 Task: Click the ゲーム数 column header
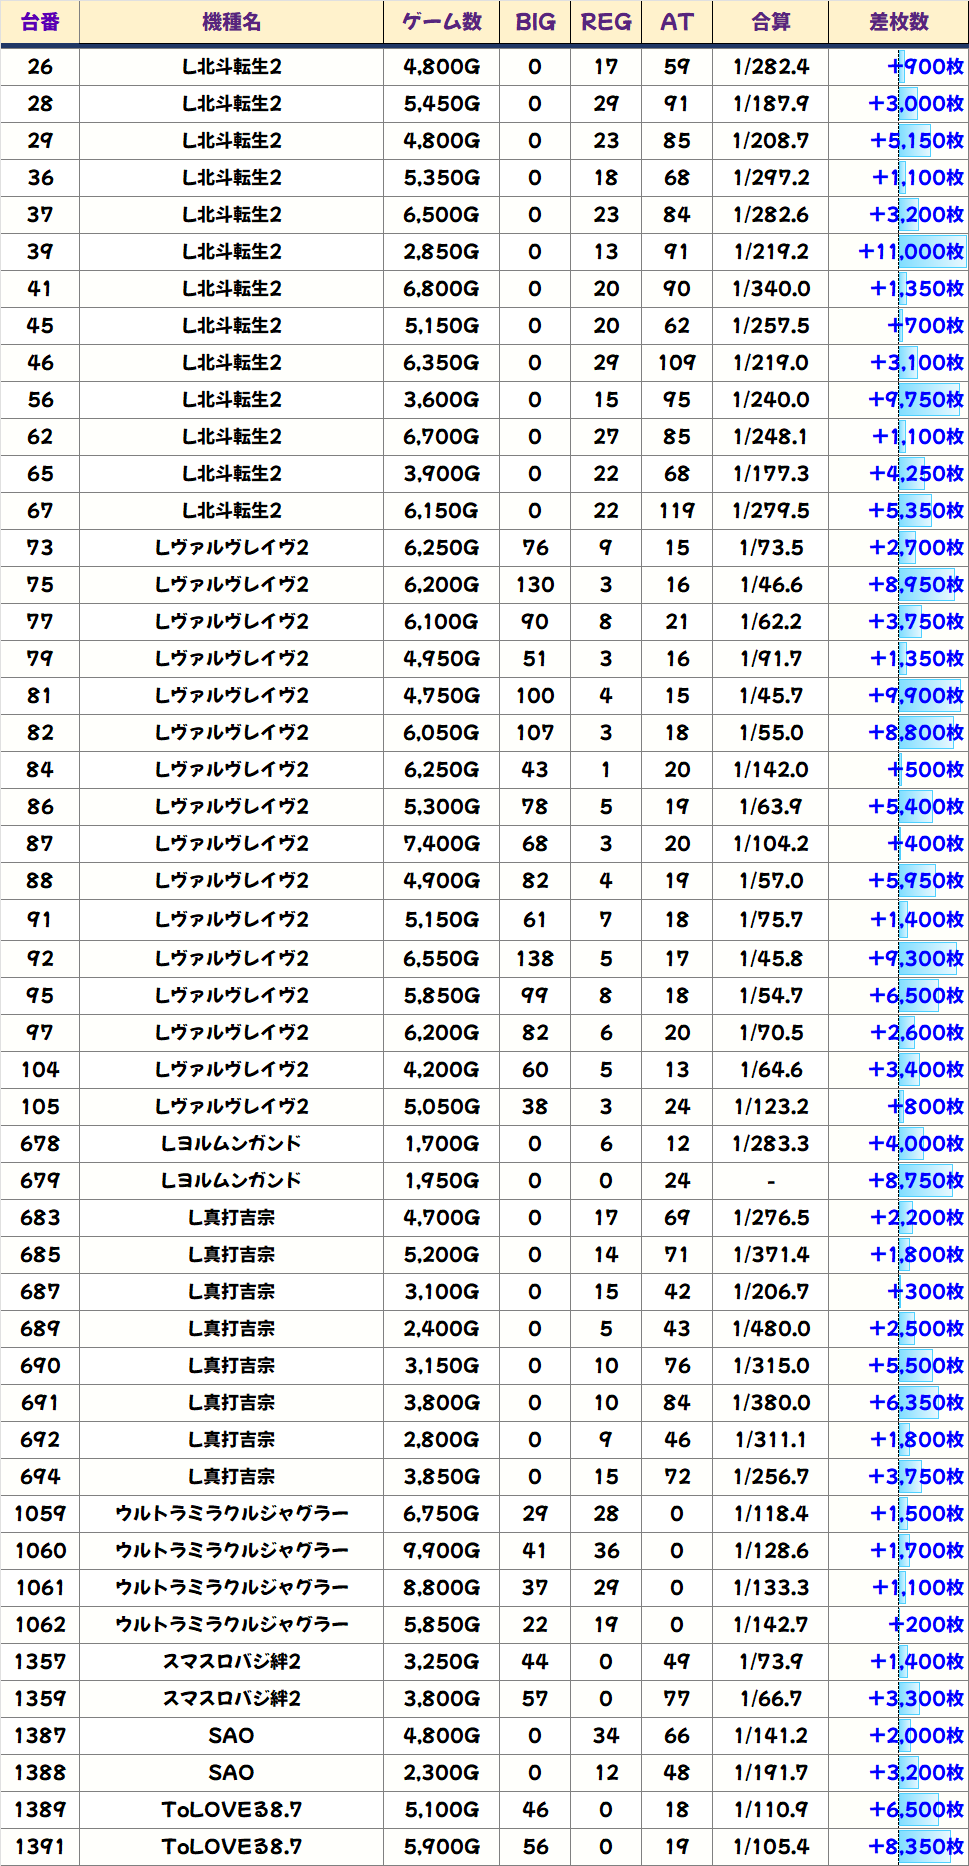point(441,22)
